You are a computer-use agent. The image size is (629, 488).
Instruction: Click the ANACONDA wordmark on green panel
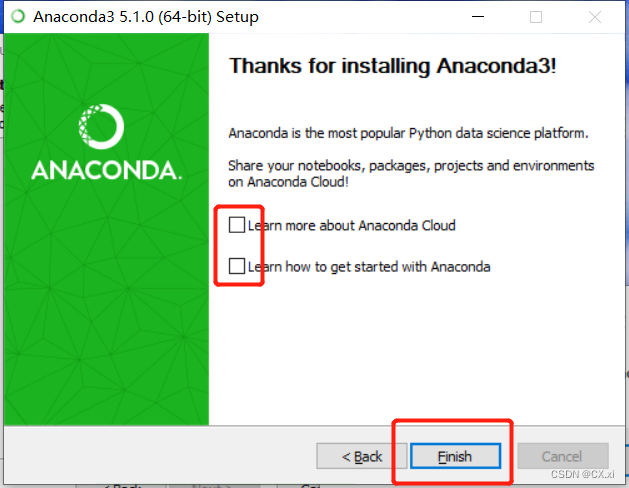(107, 170)
